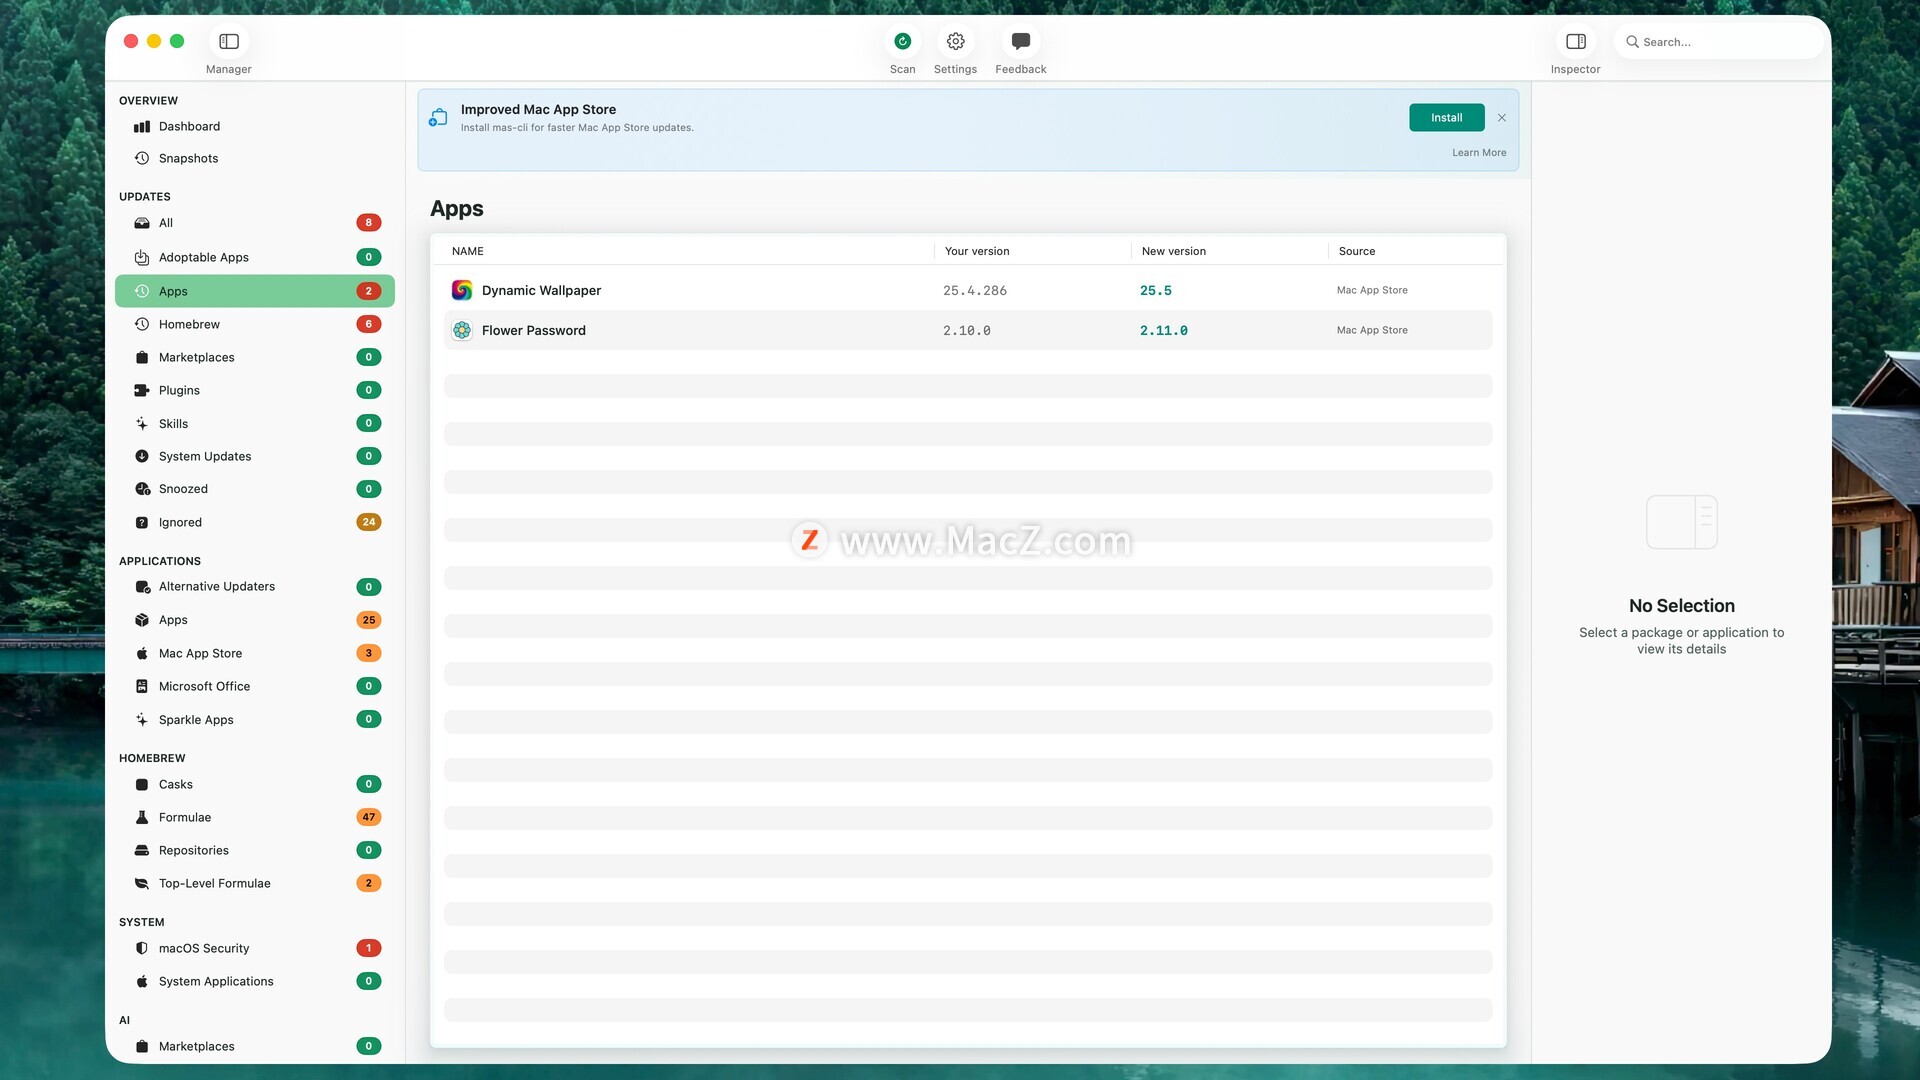Image resolution: width=1920 pixels, height=1080 pixels.
Task: Click the Search field
Action: [x=1718, y=42]
